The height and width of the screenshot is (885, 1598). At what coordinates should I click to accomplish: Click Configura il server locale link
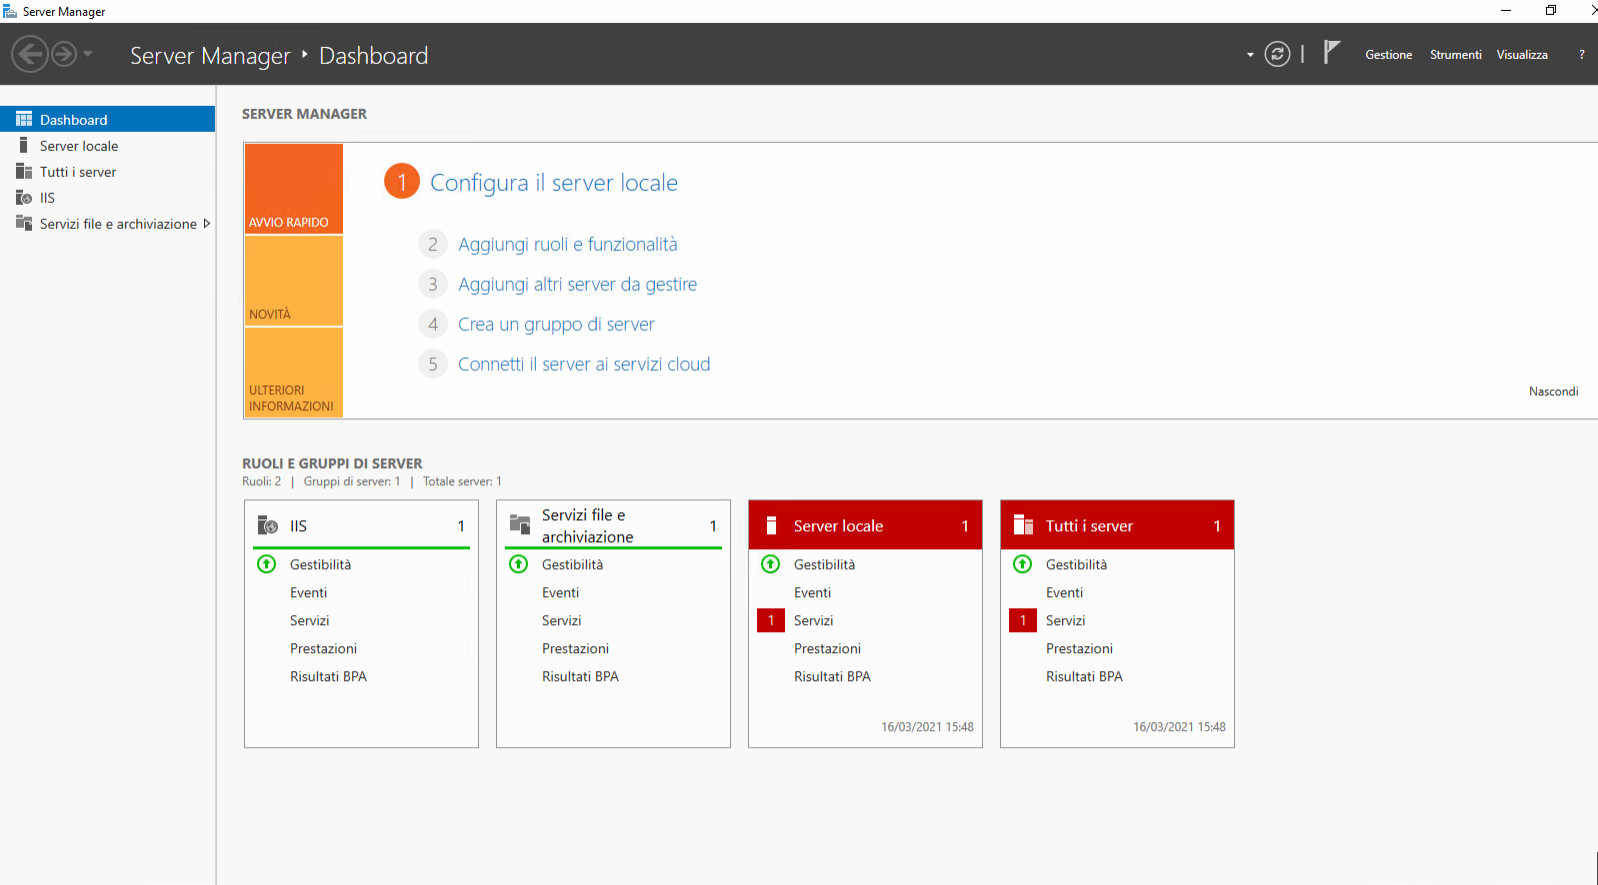554,183
